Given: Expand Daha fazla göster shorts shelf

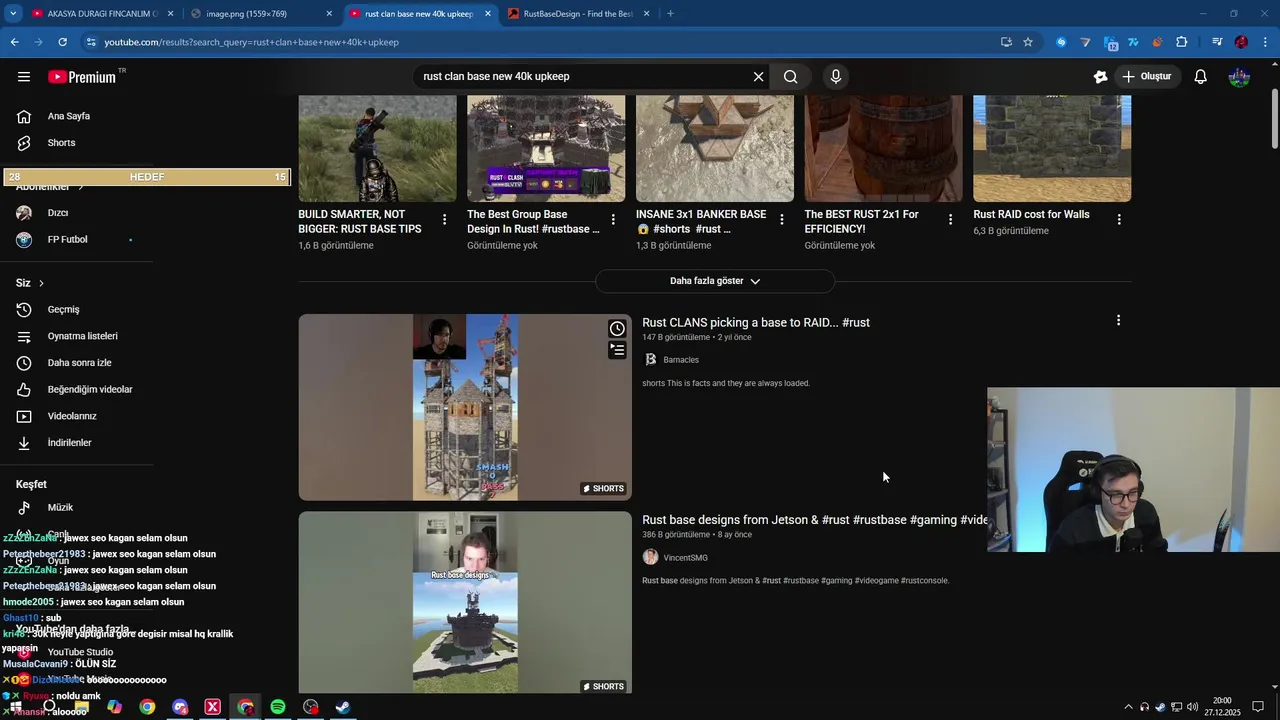Looking at the screenshot, I should point(715,281).
